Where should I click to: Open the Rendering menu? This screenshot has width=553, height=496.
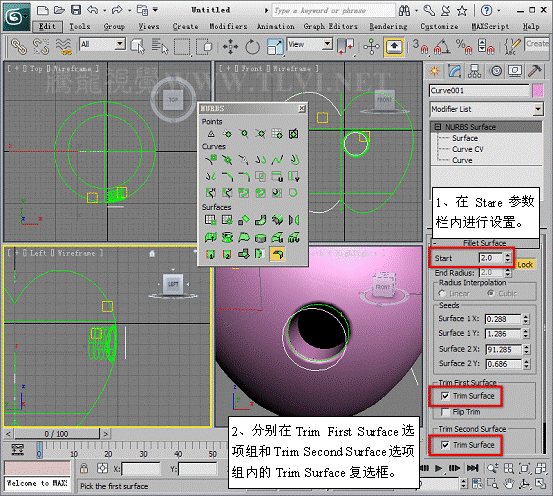(388, 26)
